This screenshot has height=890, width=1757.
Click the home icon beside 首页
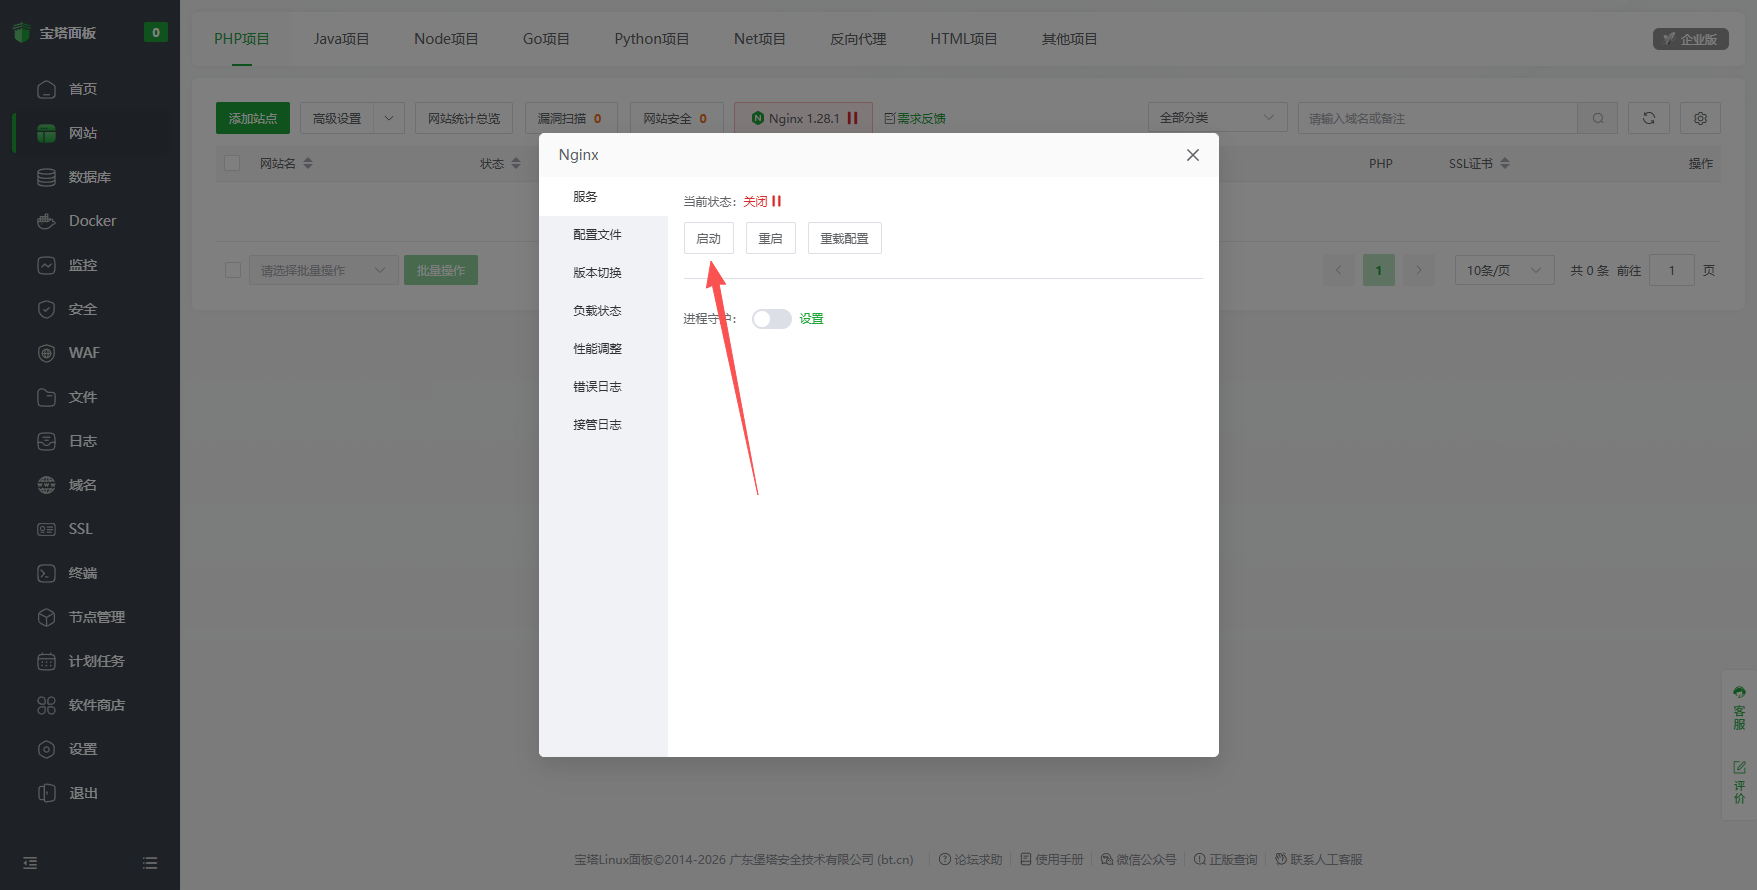(46, 89)
